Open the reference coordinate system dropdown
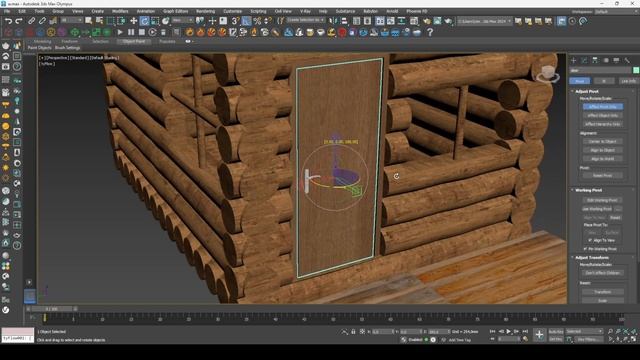The image size is (640, 360). [x=183, y=20]
